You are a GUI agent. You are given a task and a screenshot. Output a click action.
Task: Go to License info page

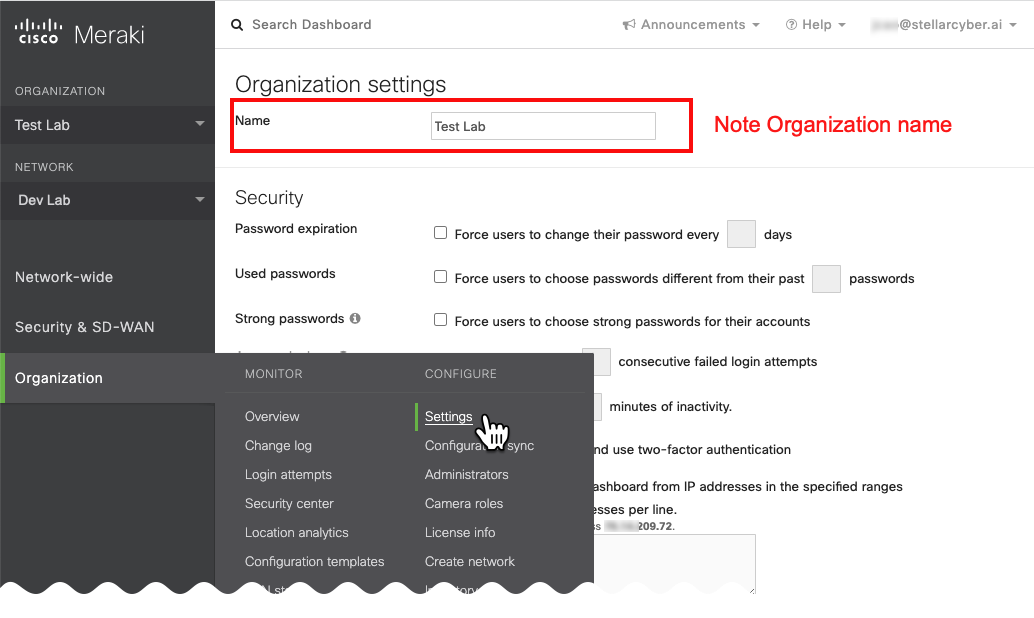(459, 533)
